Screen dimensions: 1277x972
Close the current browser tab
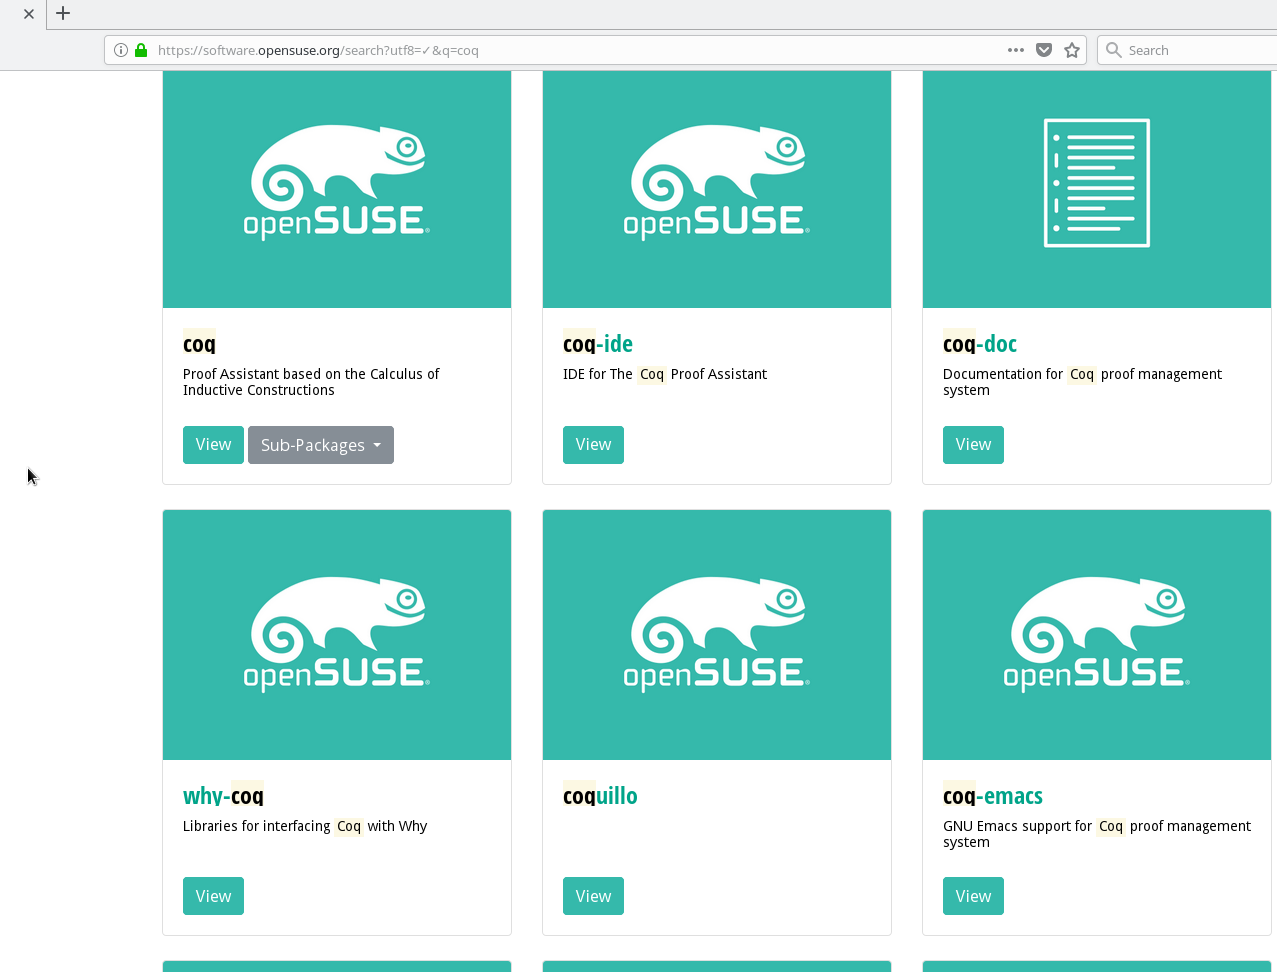point(29,14)
